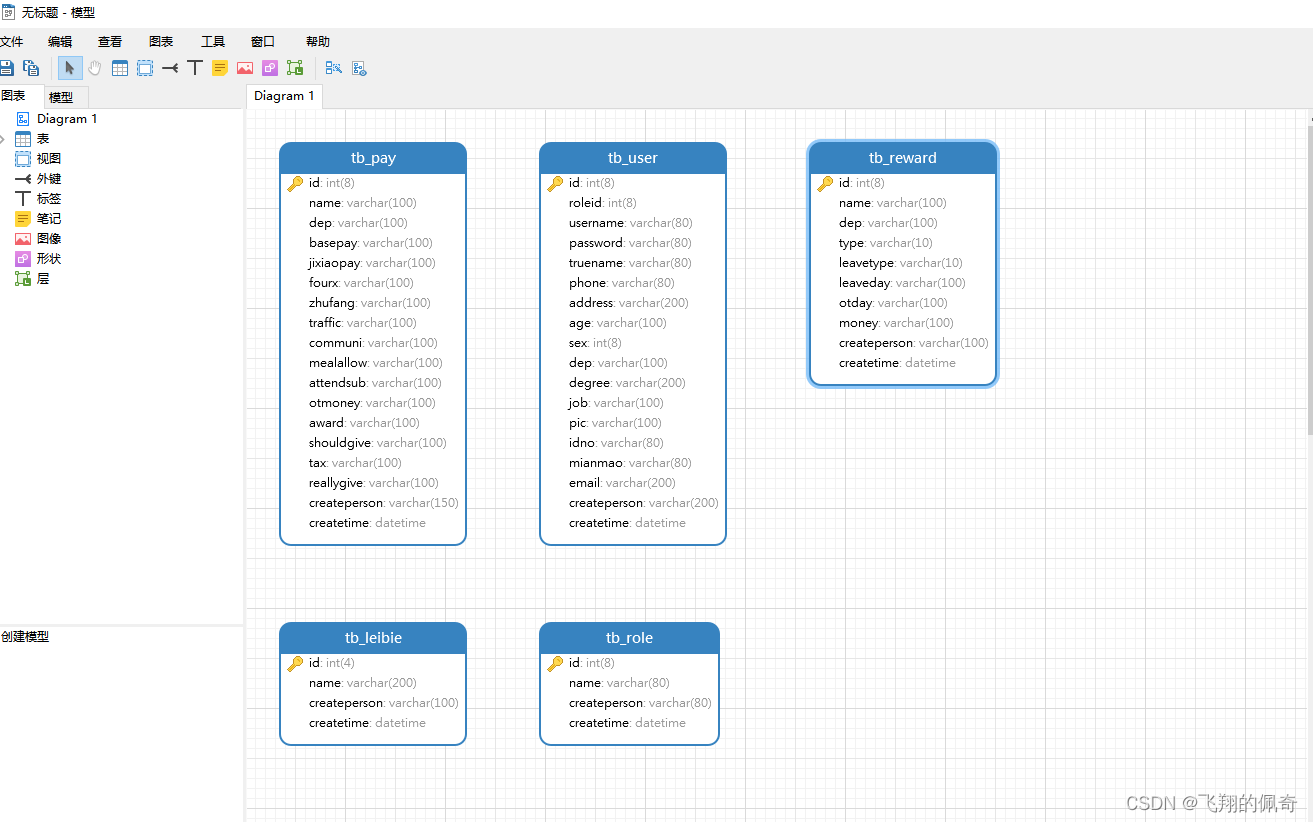The height and width of the screenshot is (822, 1313).
Task: Select the tb_leibie table on canvas
Action: coord(373,638)
